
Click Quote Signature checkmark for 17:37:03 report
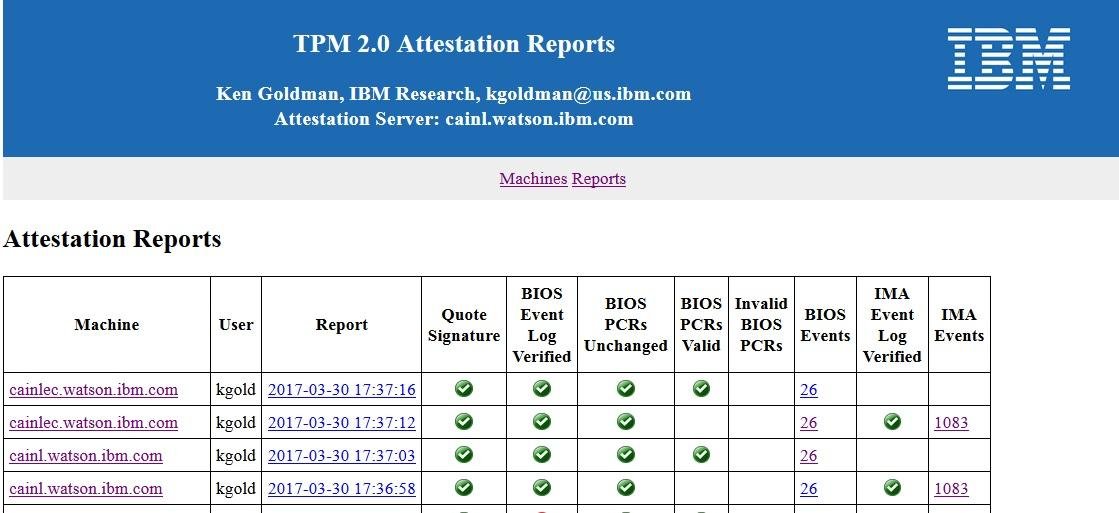coord(464,454)
